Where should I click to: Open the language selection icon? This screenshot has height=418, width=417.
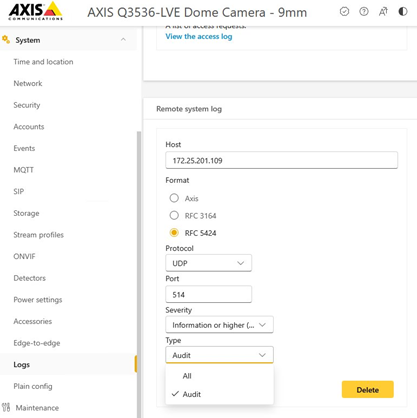pyautogui.click(x=383, y=12)
